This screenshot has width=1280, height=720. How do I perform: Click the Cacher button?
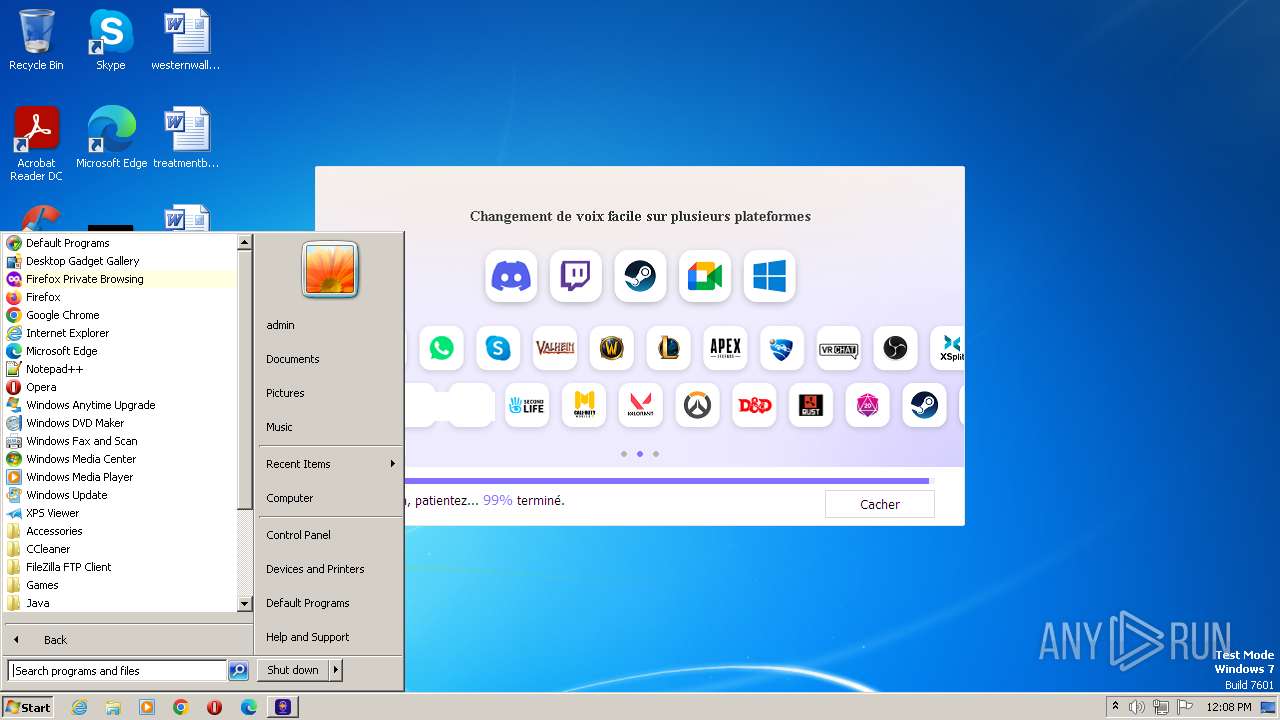pyautogui.click(x=880, y=504)
